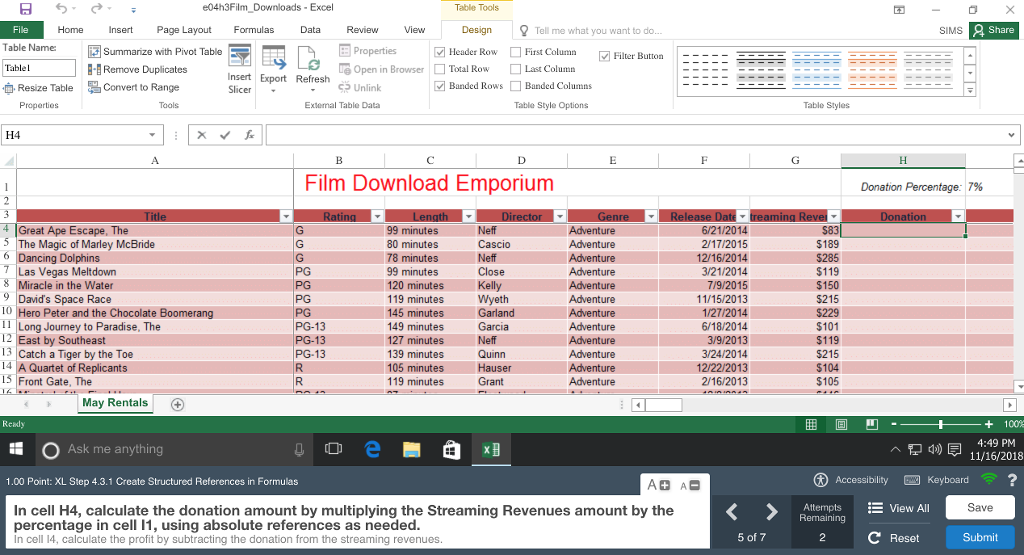Click Convert to Range
Screen dimensions: 1024x555
click(x=134, y=87)
